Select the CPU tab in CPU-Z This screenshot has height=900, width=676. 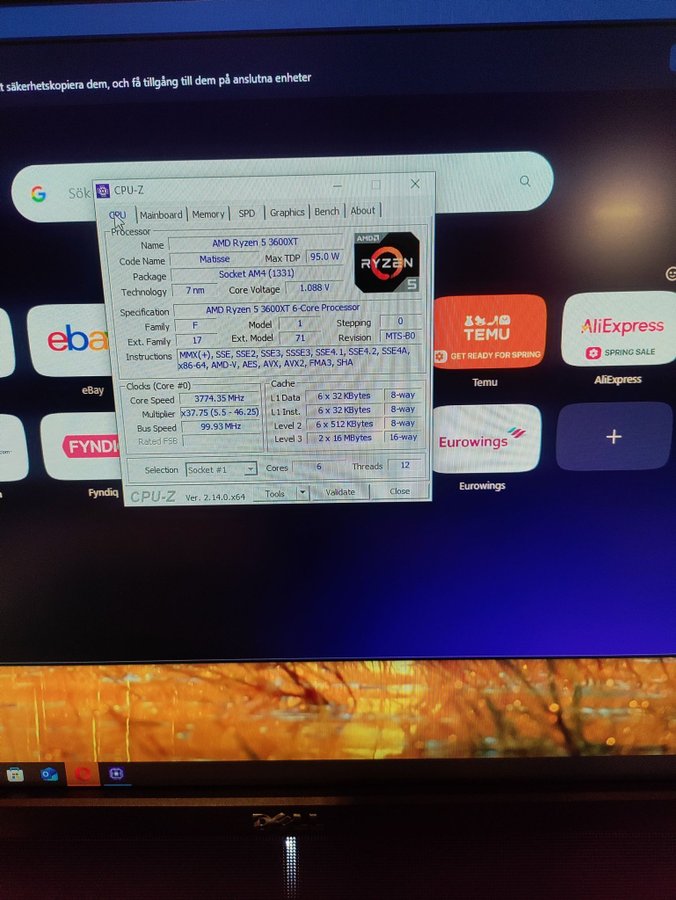(118, 215)
